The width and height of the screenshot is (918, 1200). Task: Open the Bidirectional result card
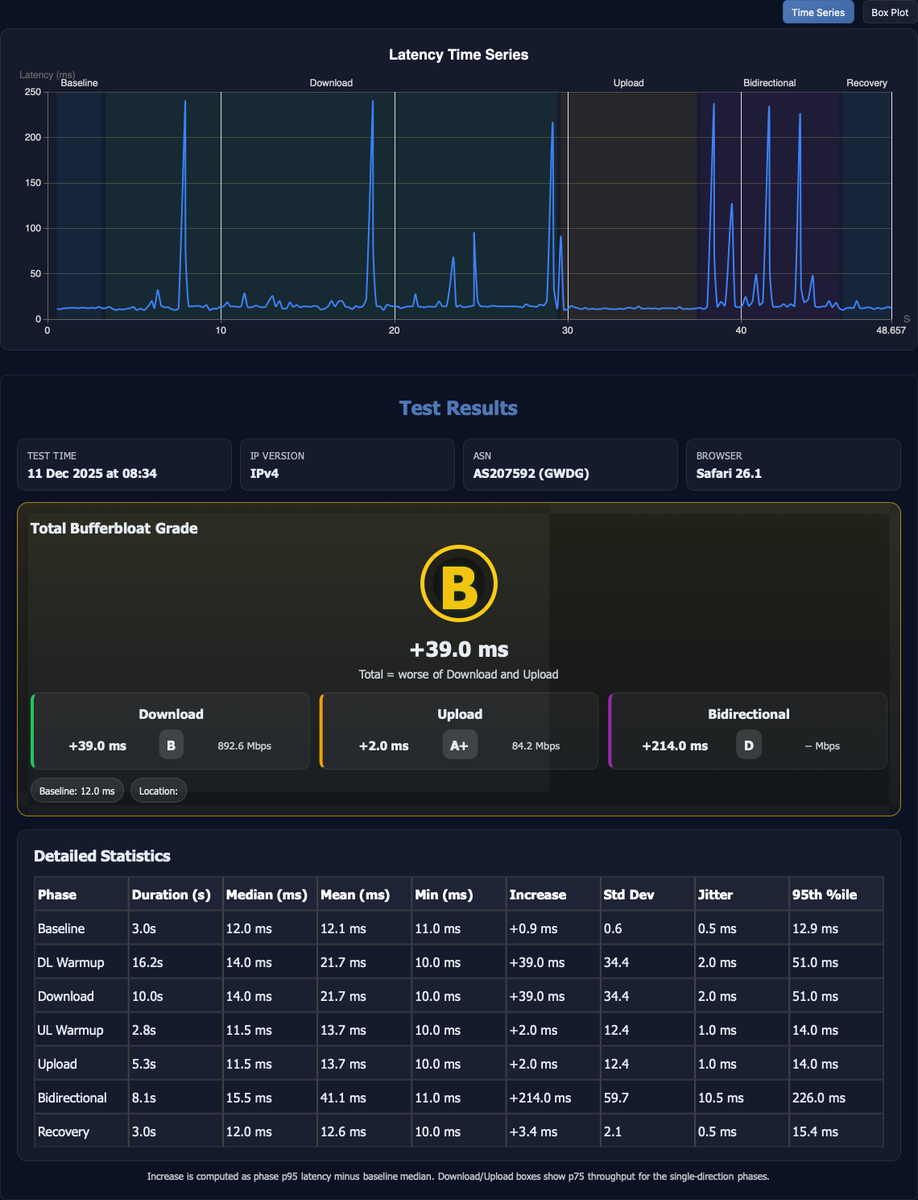tap(748, 730)
